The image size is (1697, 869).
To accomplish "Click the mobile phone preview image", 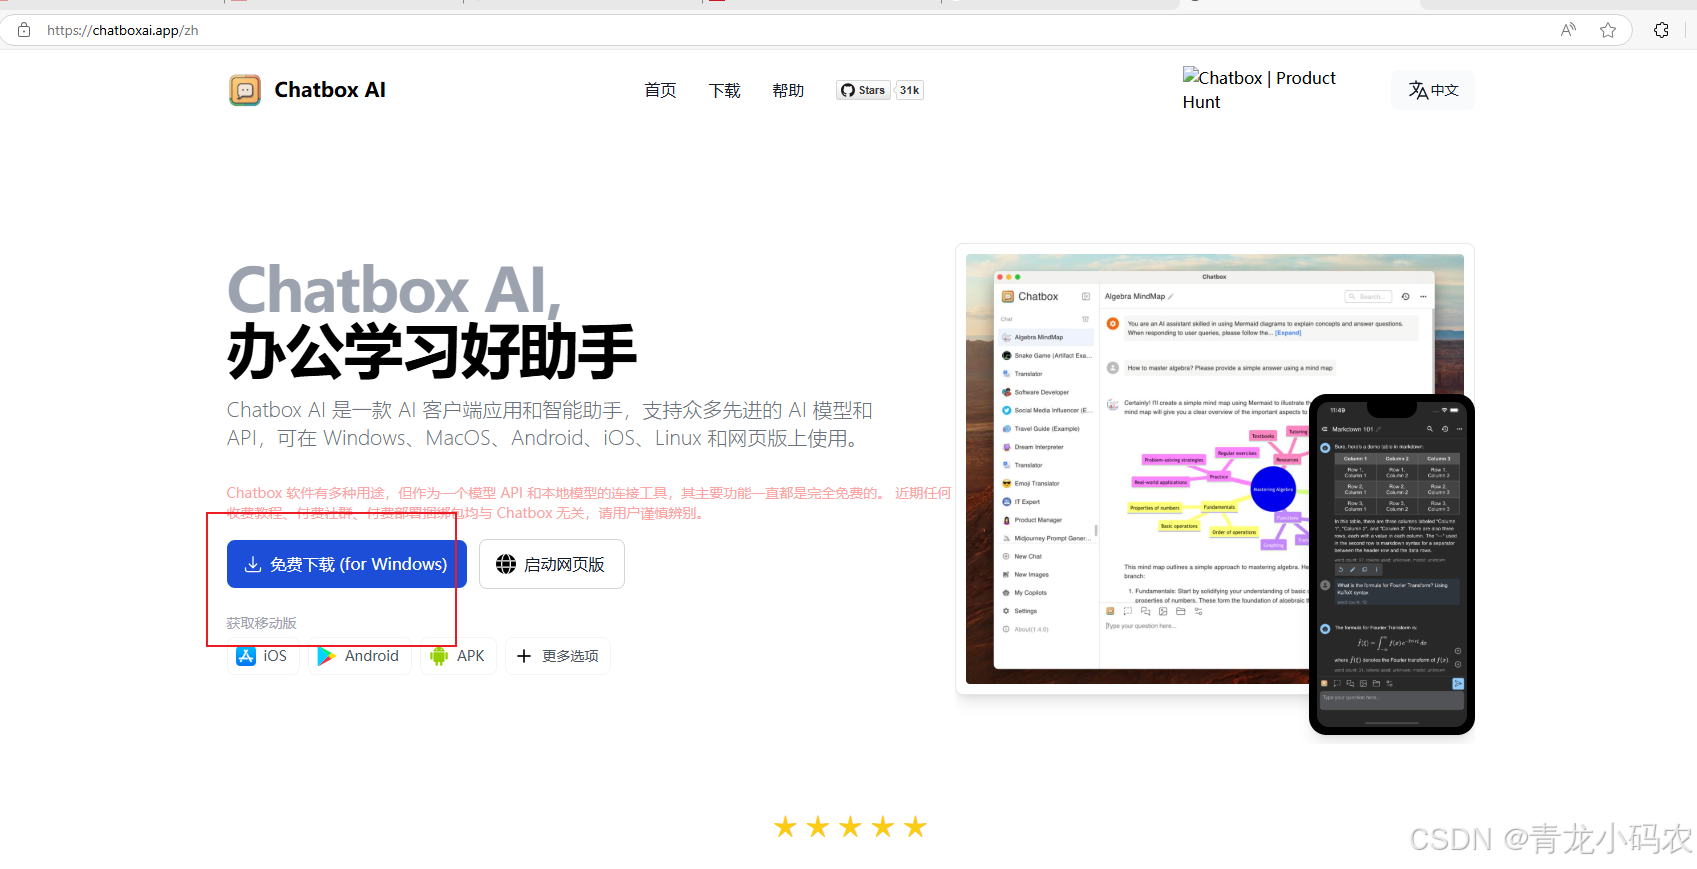I will pos(1391,564).
